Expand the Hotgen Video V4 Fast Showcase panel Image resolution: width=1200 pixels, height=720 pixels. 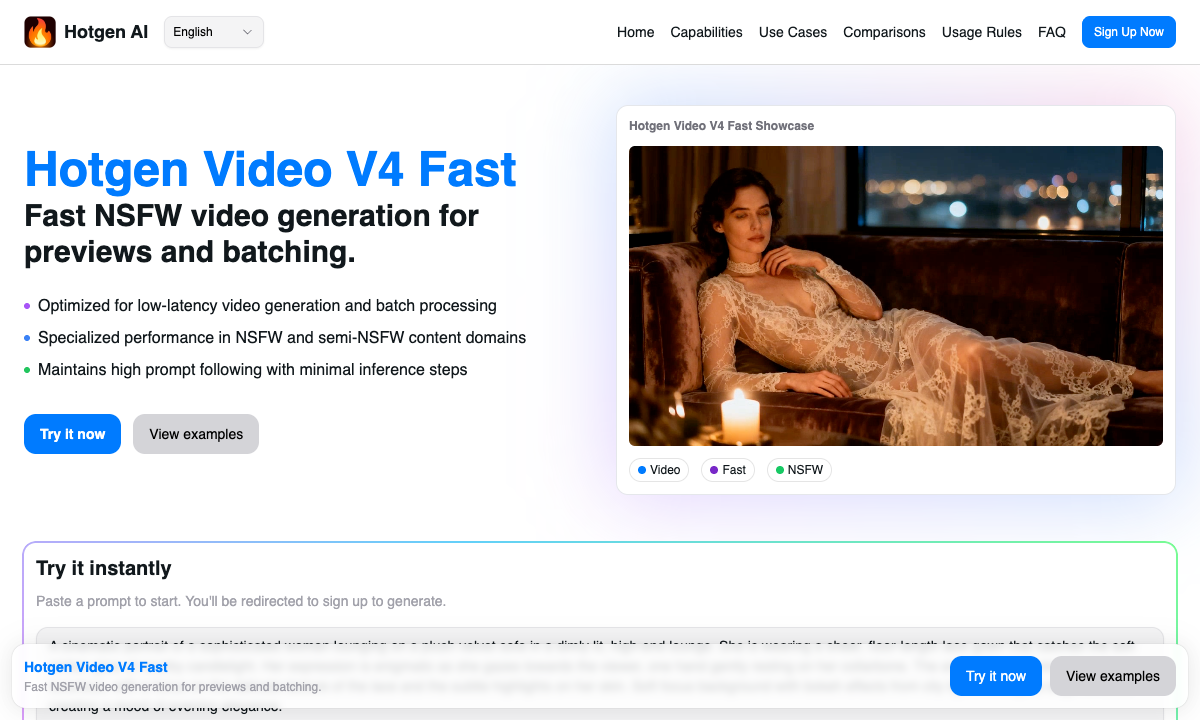[x=721, y=126]
